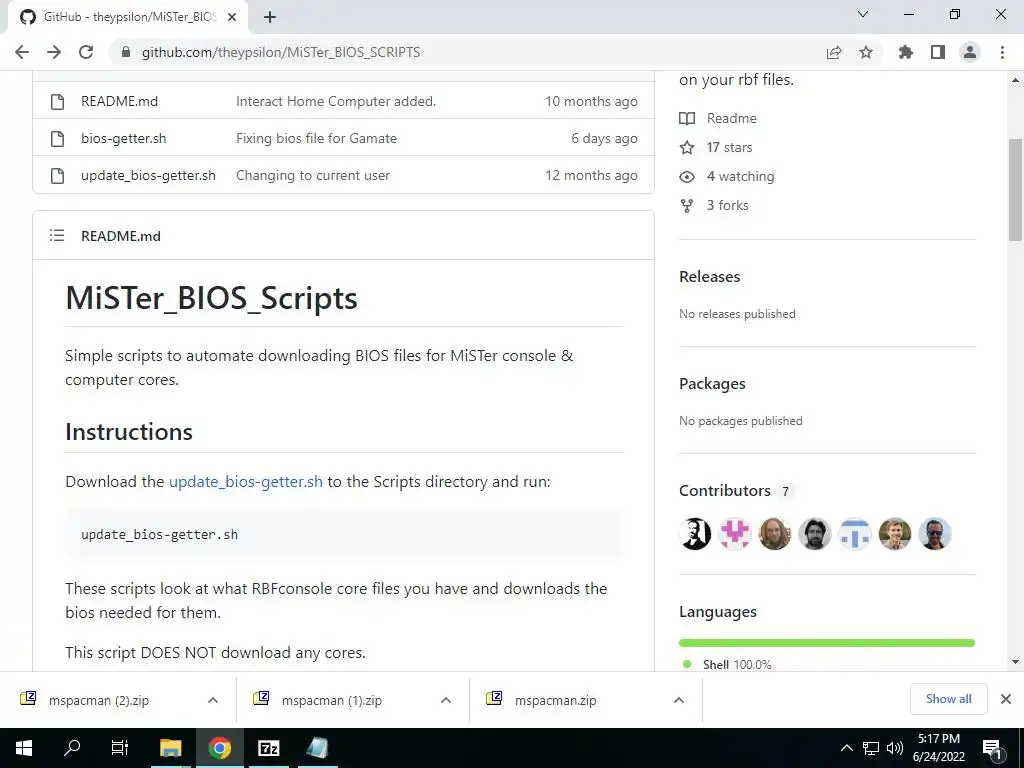This screenshot has height=768, width=1024.
Task: Close the GitHub MiSTer_BIOS tab
Action: pos(232,17)
